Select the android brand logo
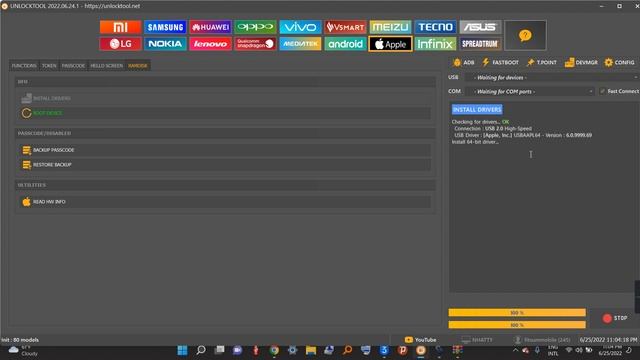 point(345,44)
